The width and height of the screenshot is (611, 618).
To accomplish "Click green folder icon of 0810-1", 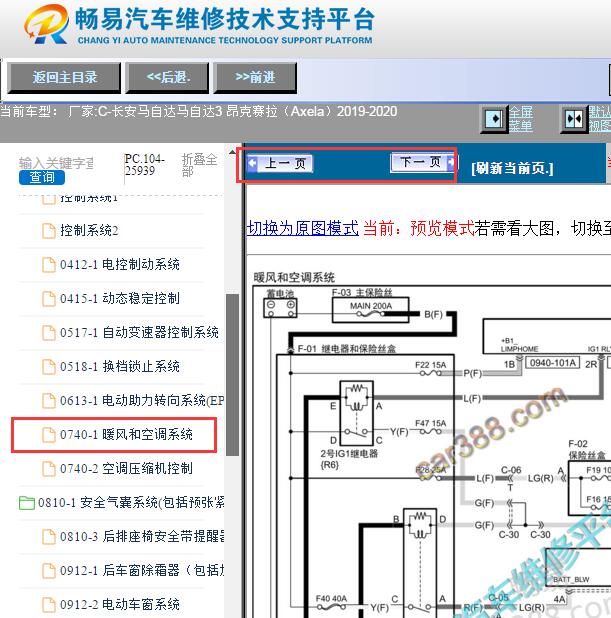I will click(27, 503).
